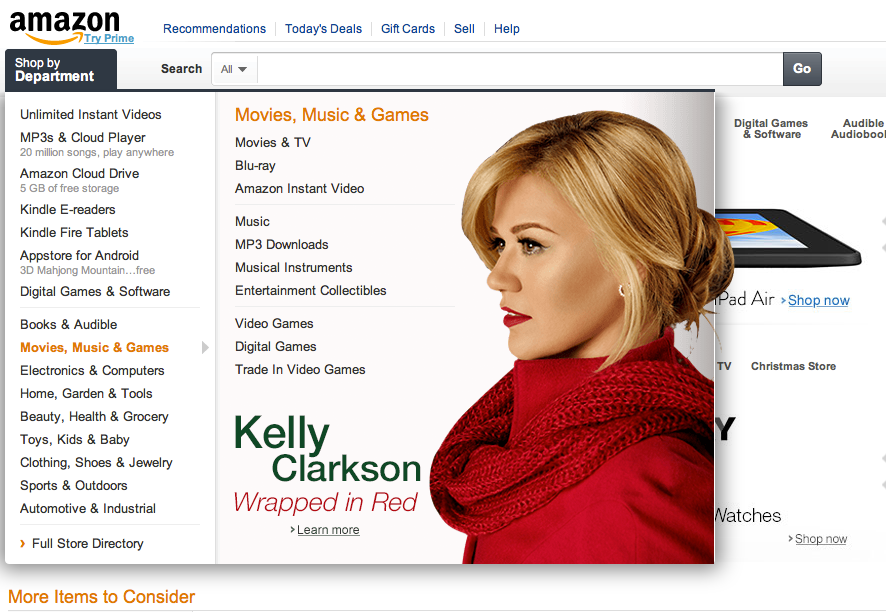The height and width of the screenshot is (612, 886).
Task: Expand the search category All dropdown
Action: (234, 69)
